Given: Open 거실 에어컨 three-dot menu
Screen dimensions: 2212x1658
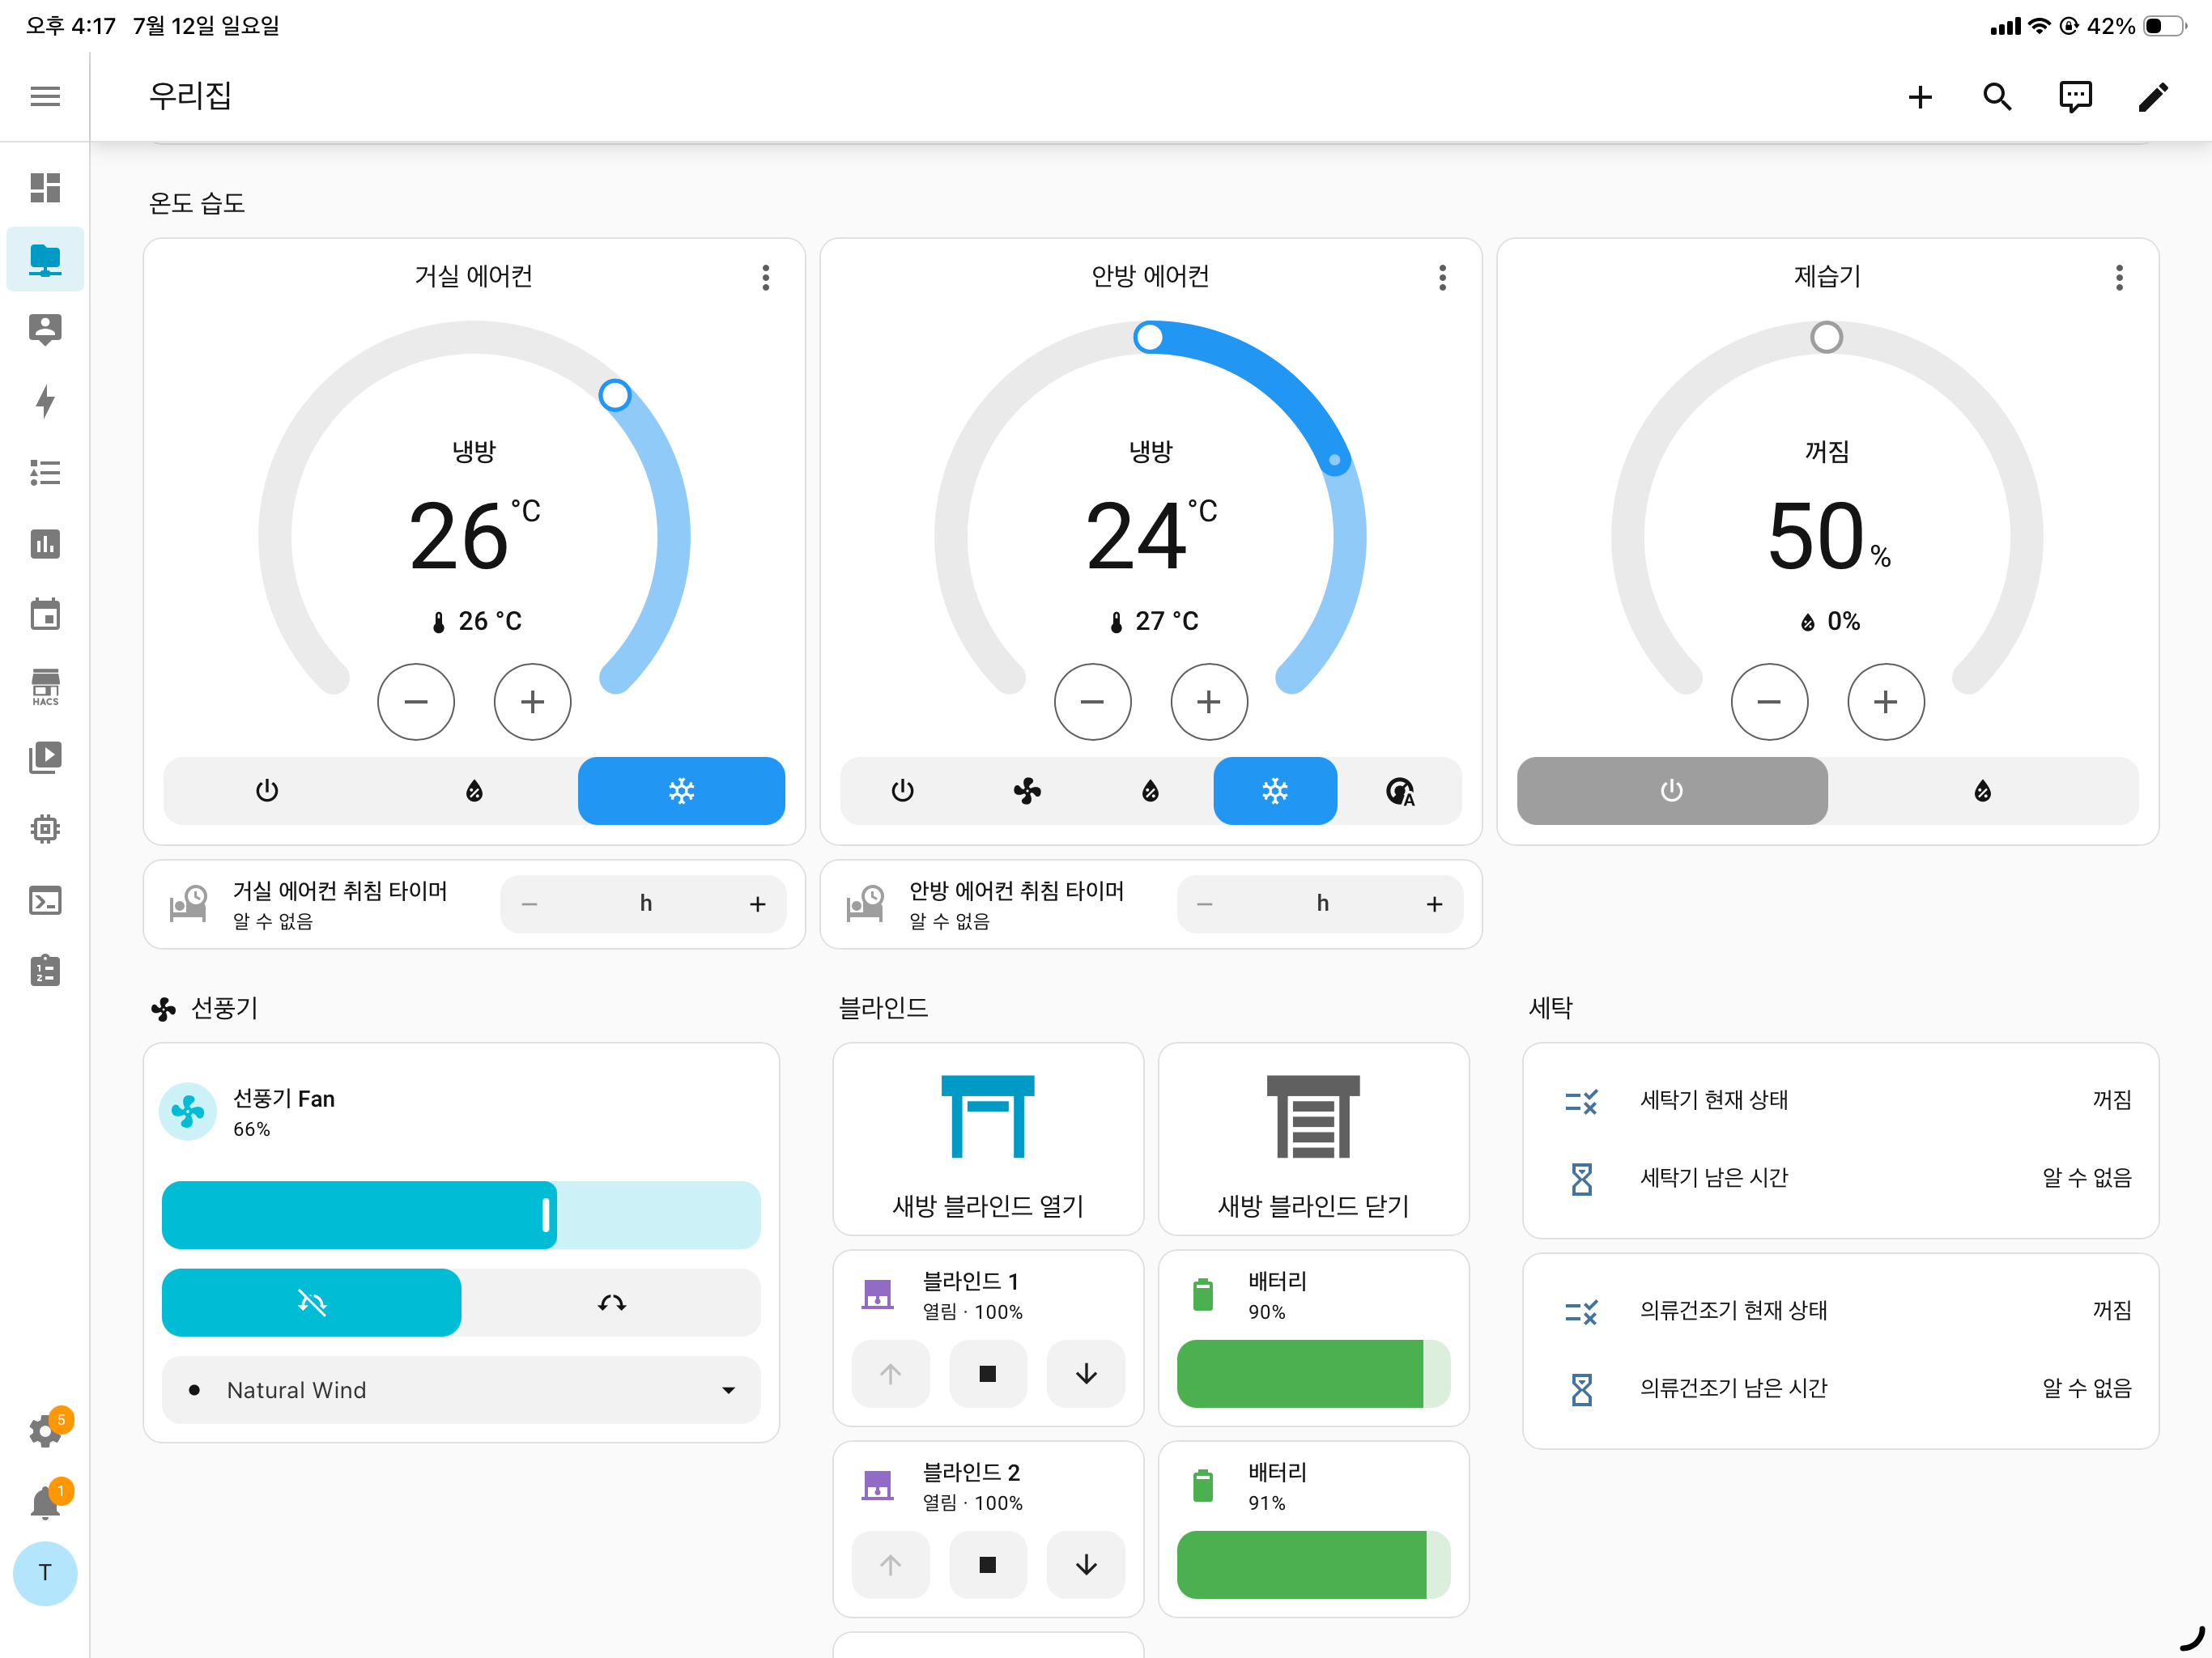Looking at the screenshot, I should [766, 277].
